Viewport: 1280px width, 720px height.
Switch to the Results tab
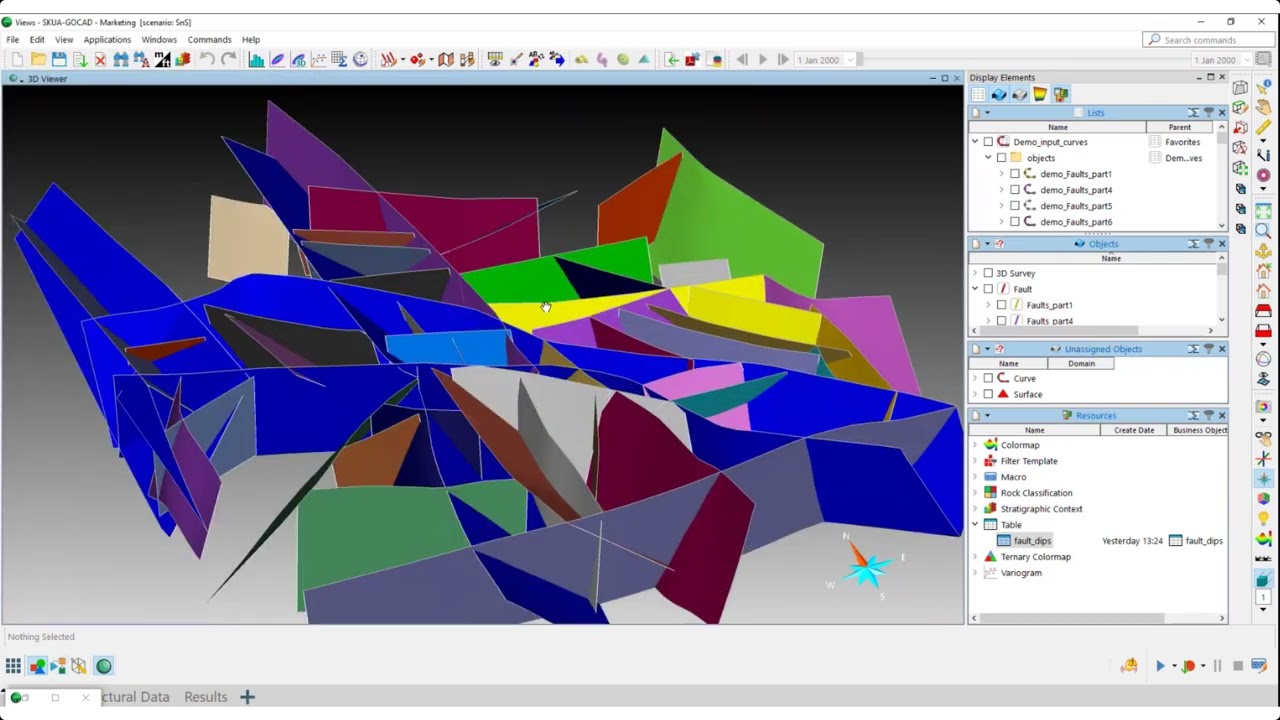[x=206, y=697]
